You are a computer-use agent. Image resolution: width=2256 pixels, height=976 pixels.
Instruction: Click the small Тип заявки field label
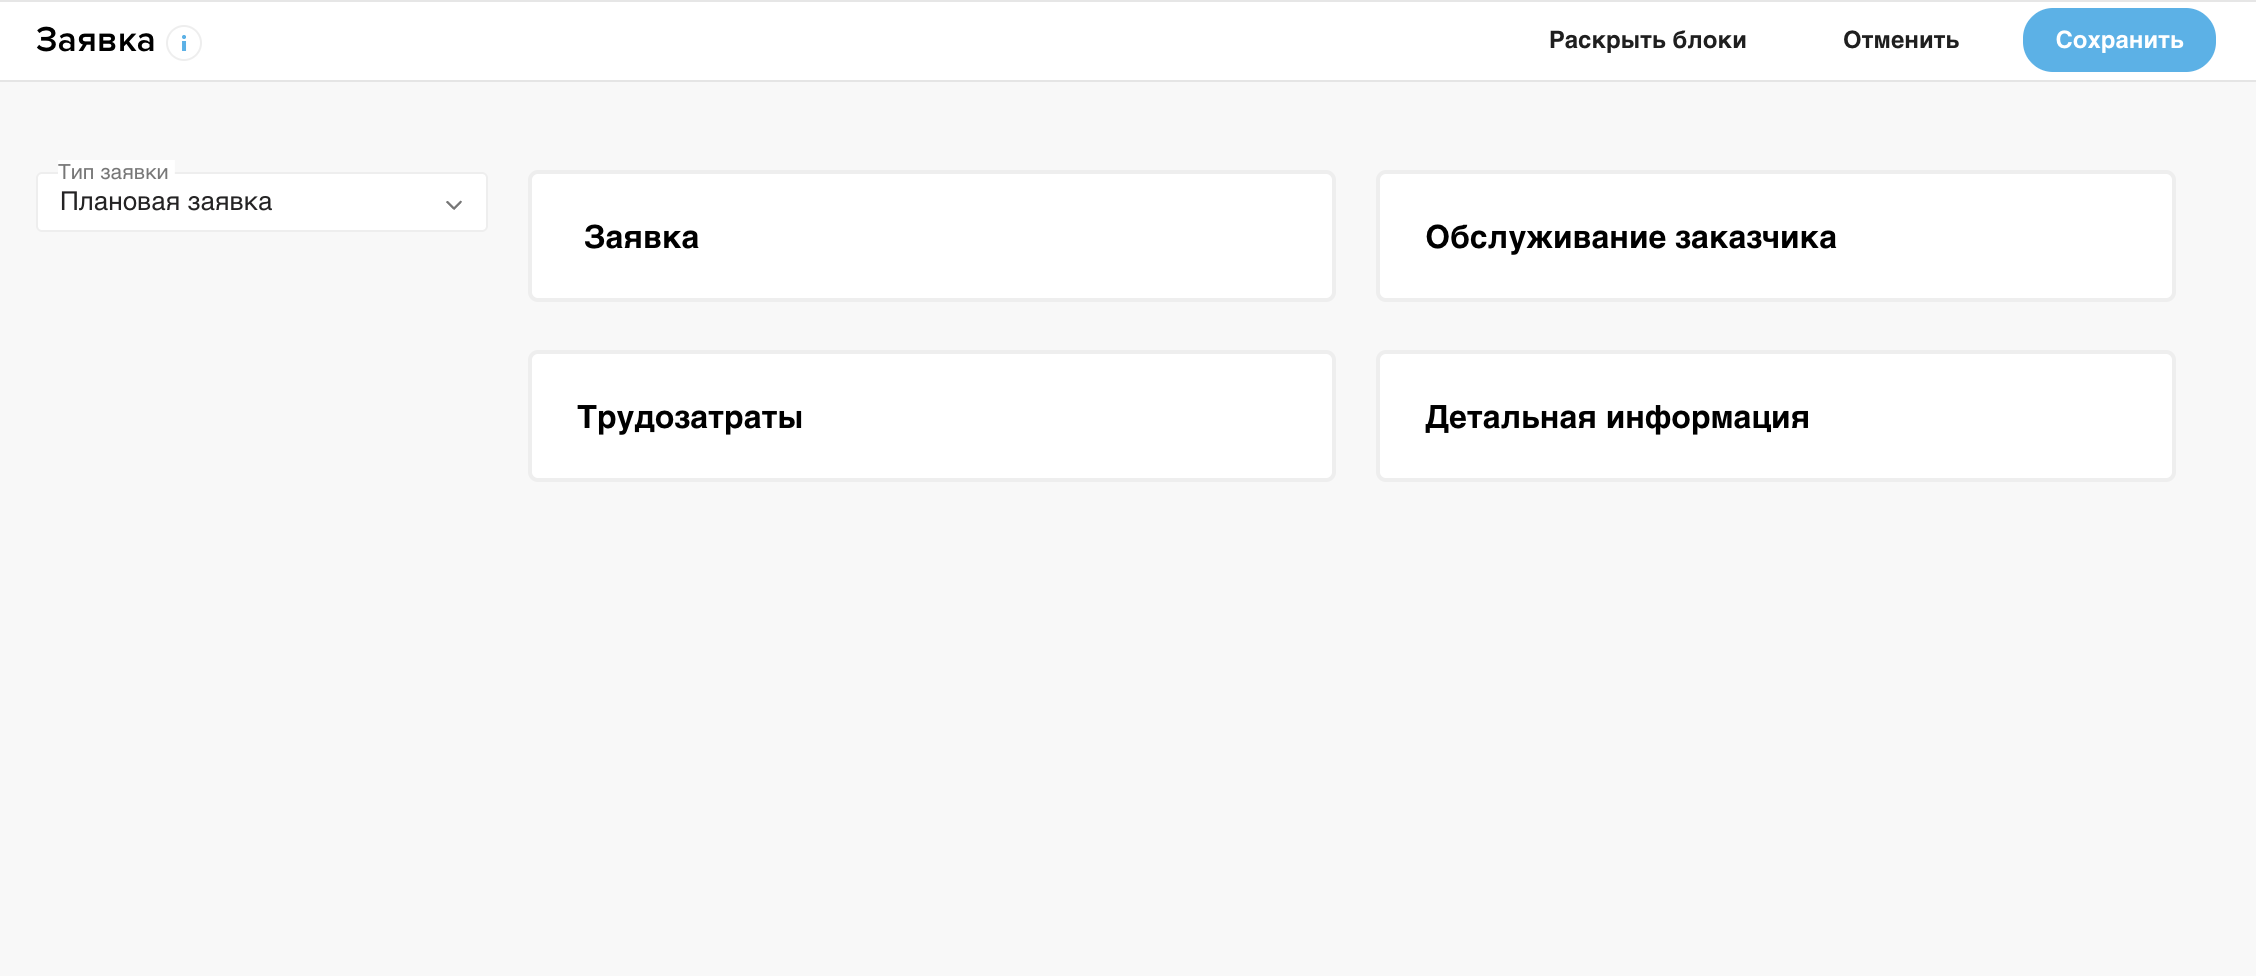coord(113,172)
